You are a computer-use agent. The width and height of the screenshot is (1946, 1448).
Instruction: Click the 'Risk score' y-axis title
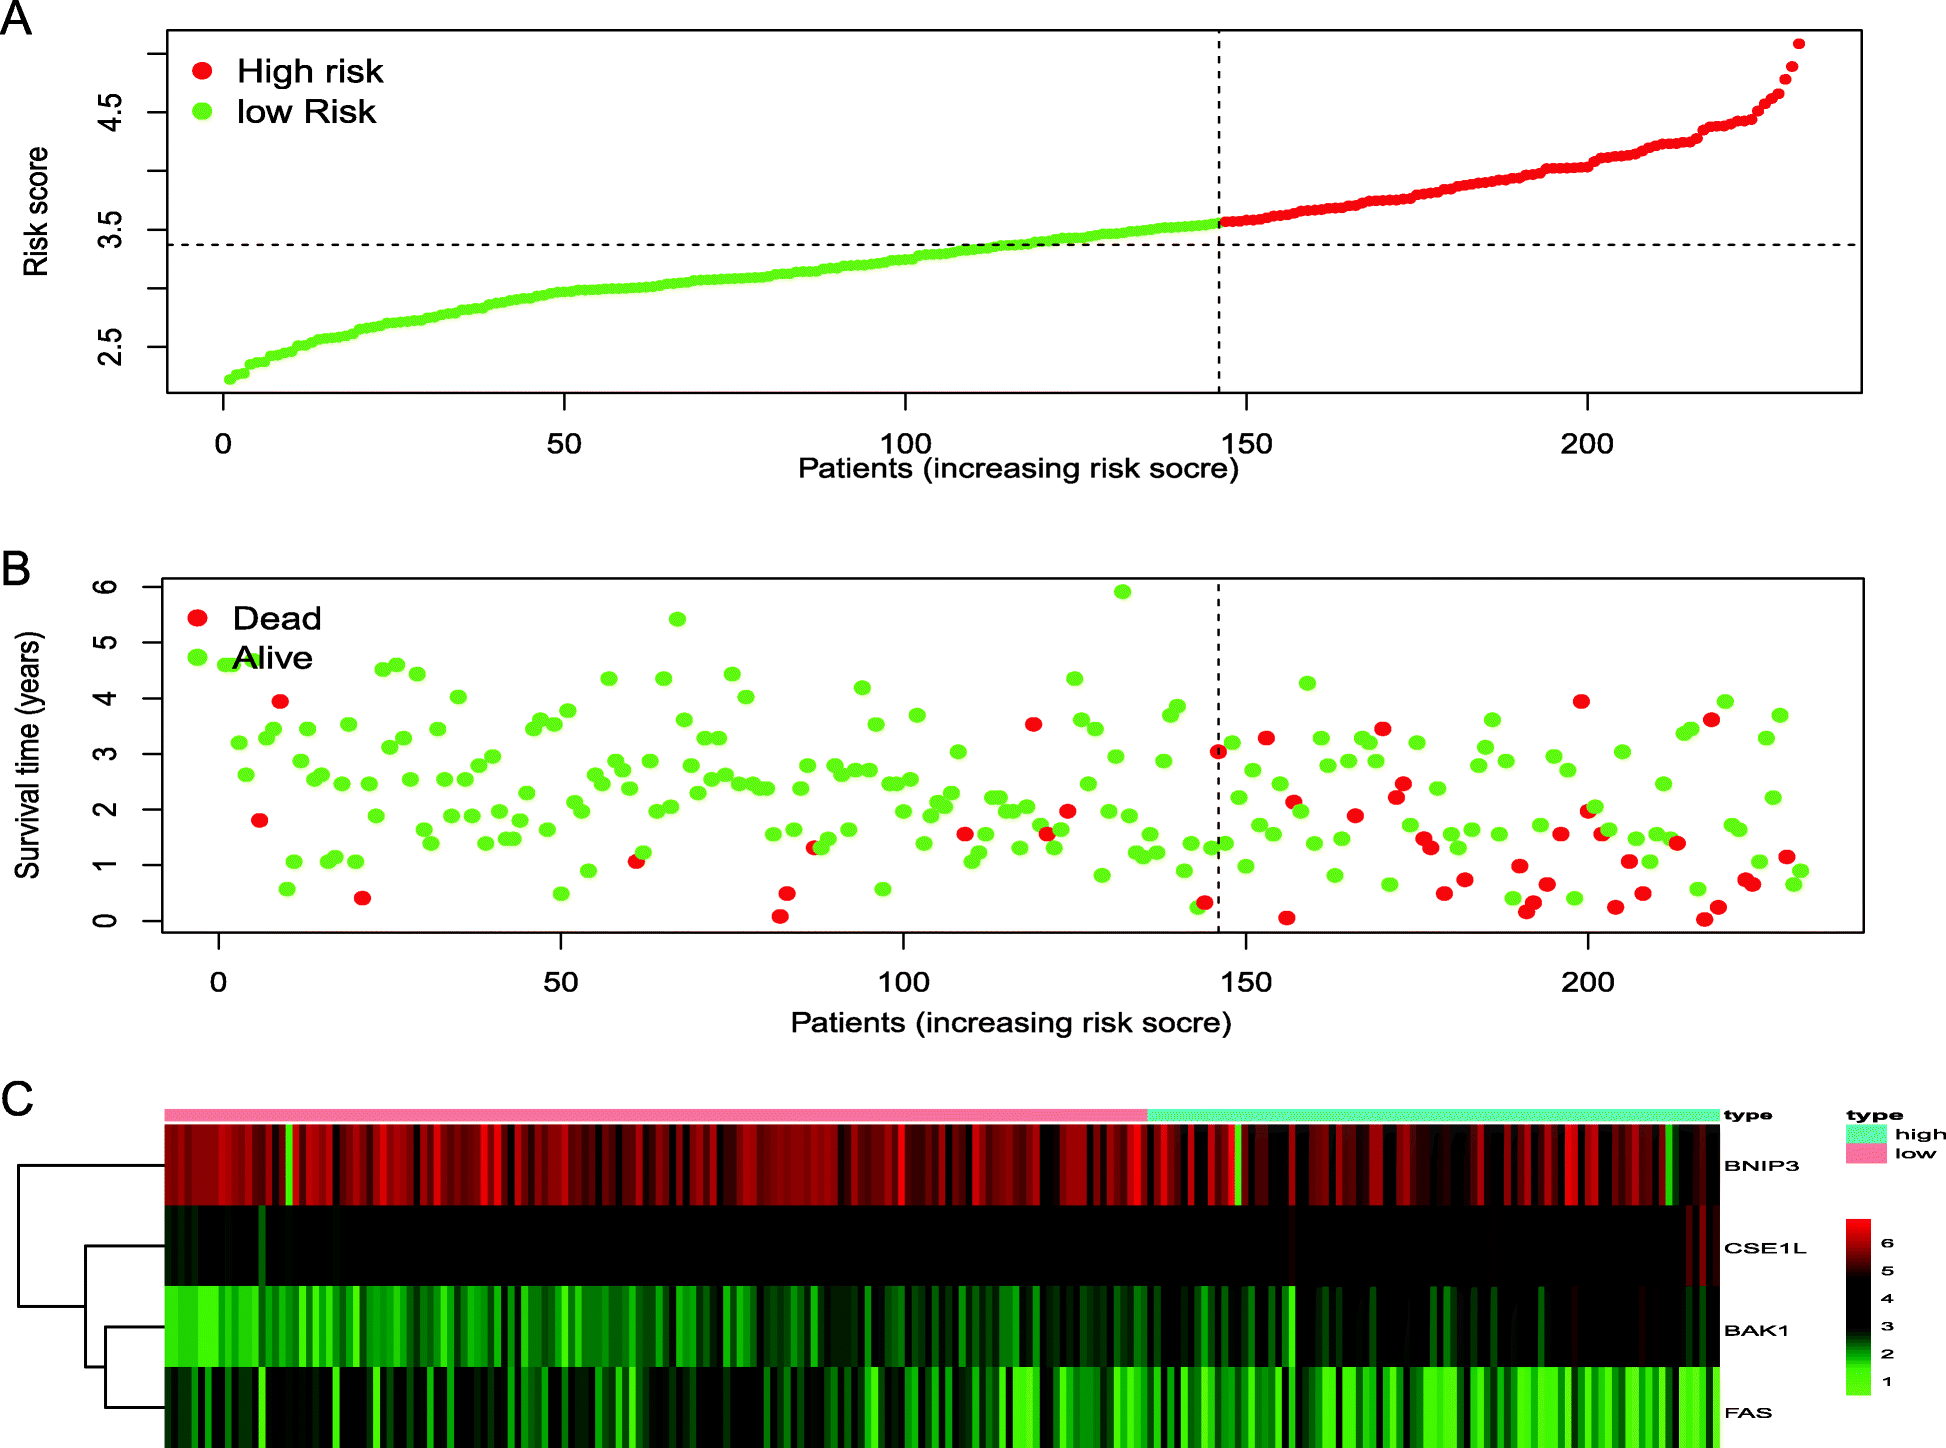pyautogui.click(x=36, y=211)
